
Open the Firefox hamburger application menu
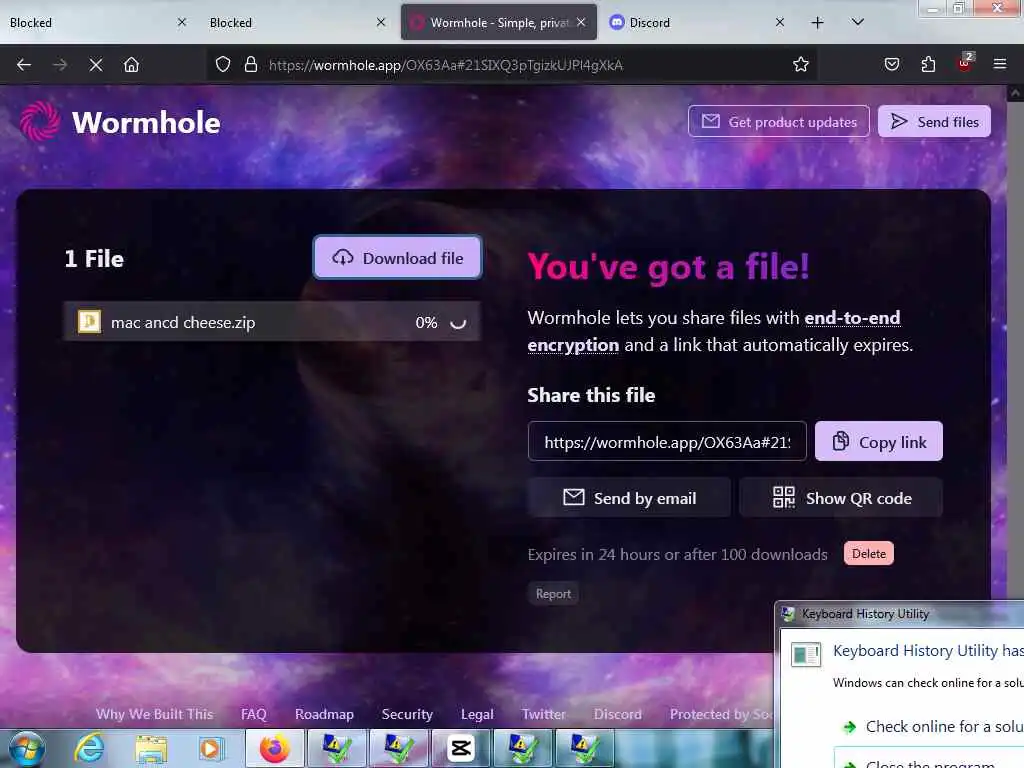(1000, 64)
